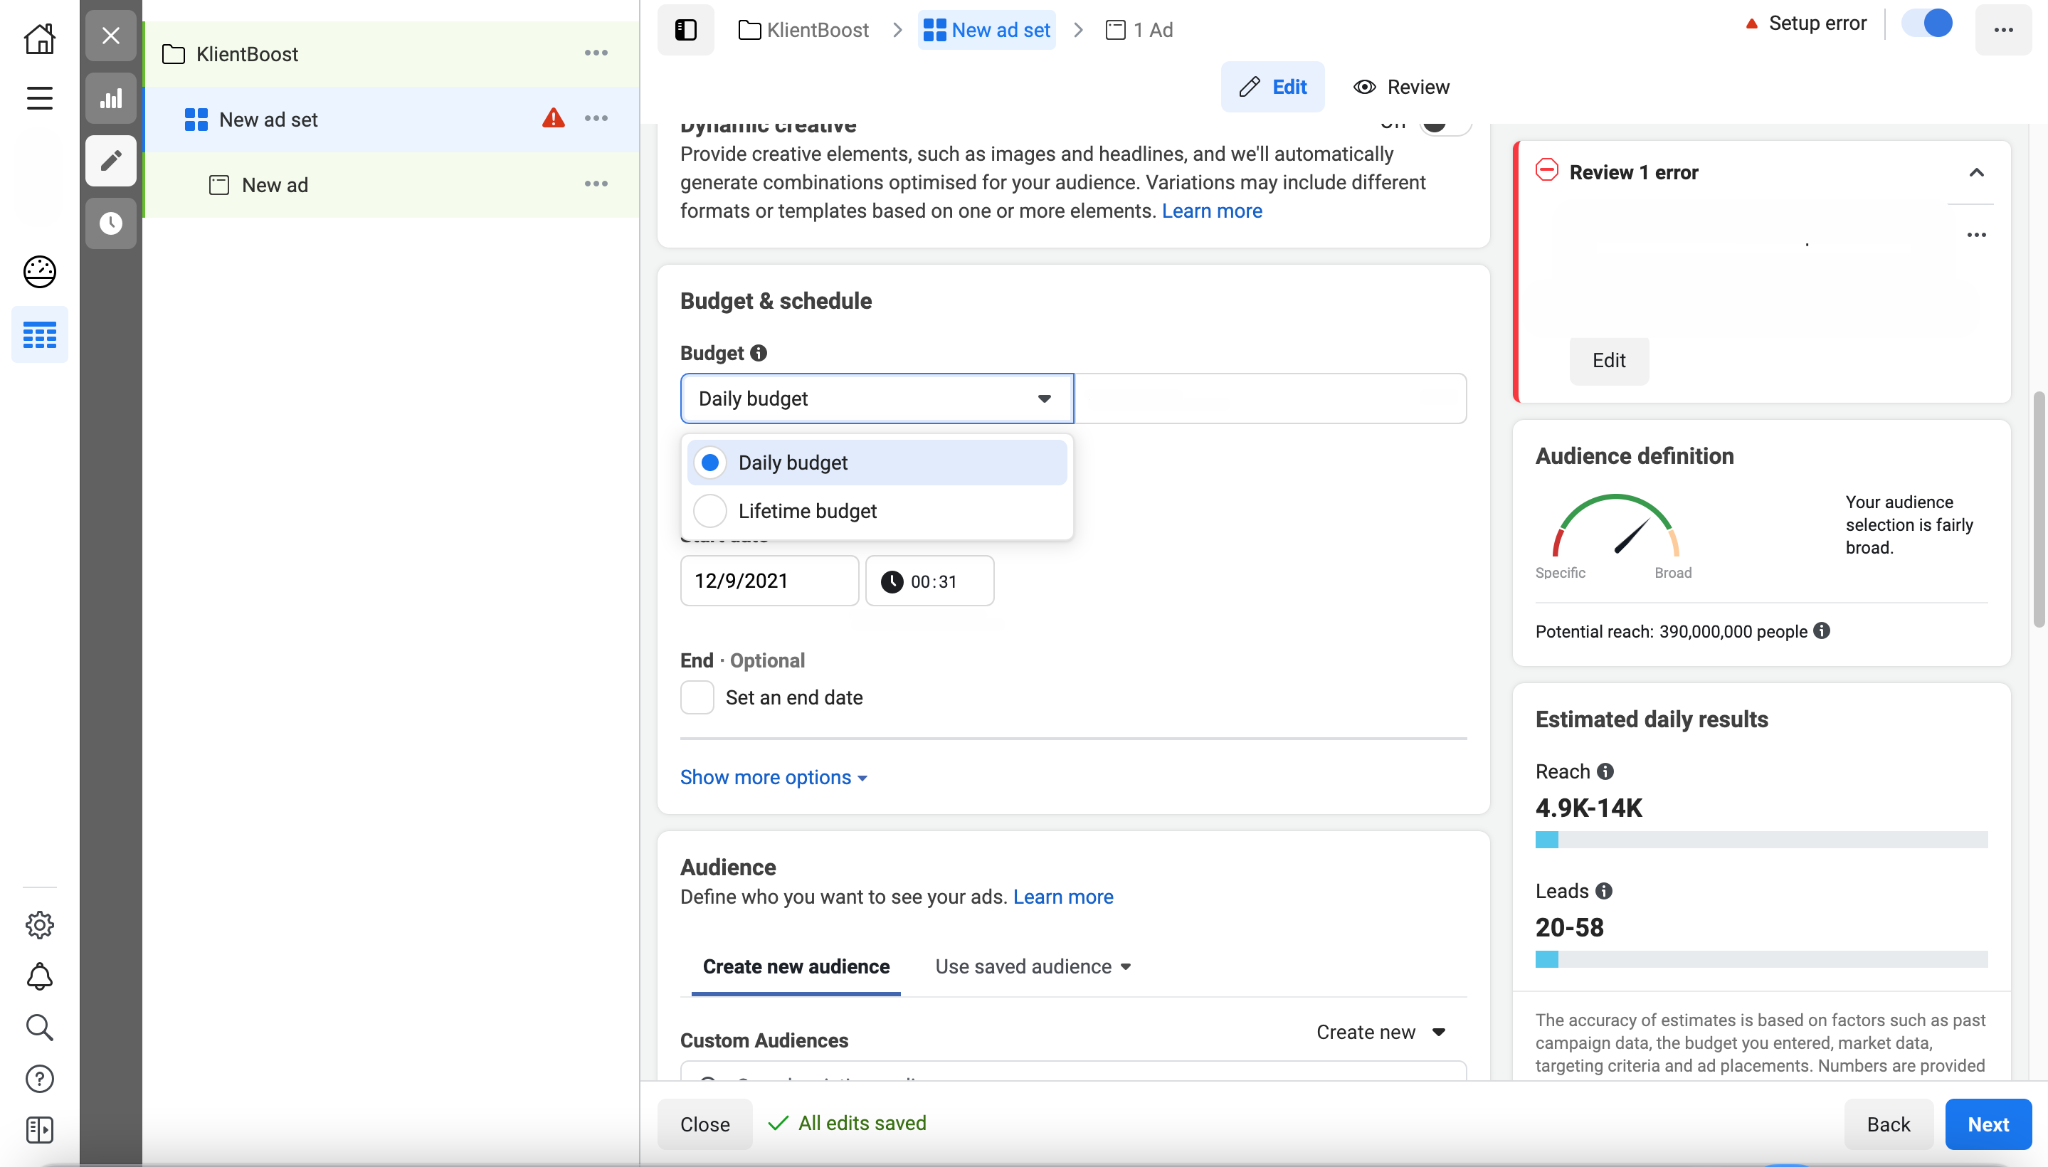Click the blue Next button
This screenshot has height=1167, width=2048.
[x=1987, y=1124]
